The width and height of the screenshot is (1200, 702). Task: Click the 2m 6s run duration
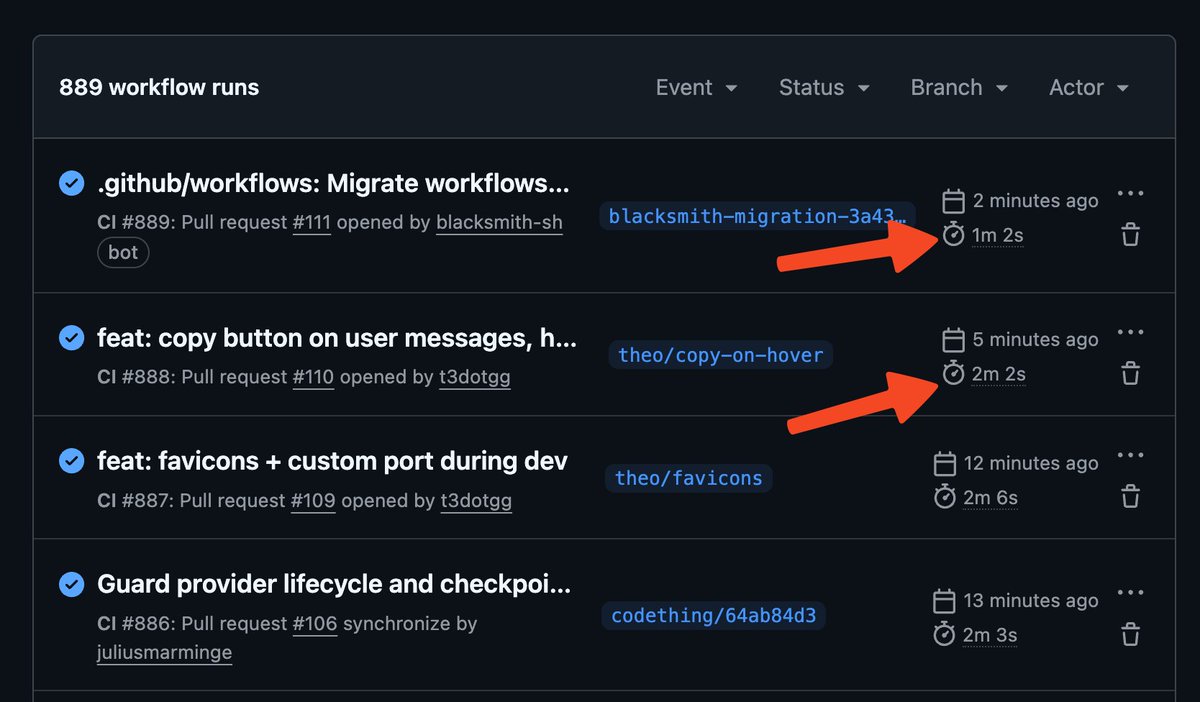click(x=990, y=497)
